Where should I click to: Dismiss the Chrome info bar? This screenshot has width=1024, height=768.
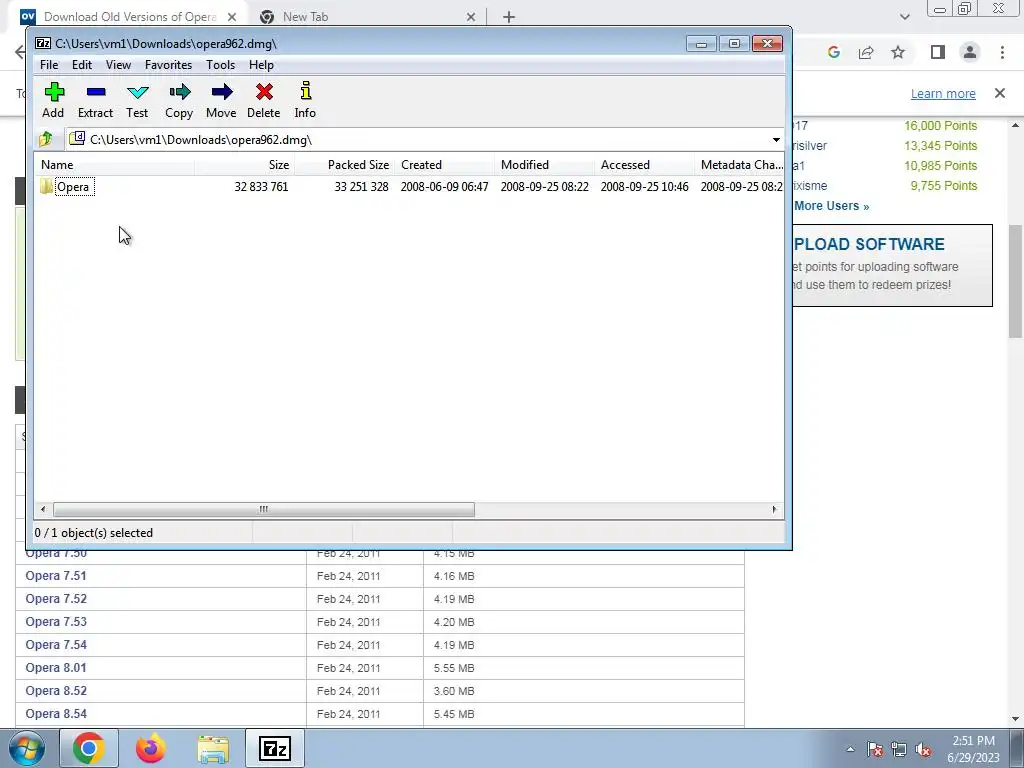1000,93
